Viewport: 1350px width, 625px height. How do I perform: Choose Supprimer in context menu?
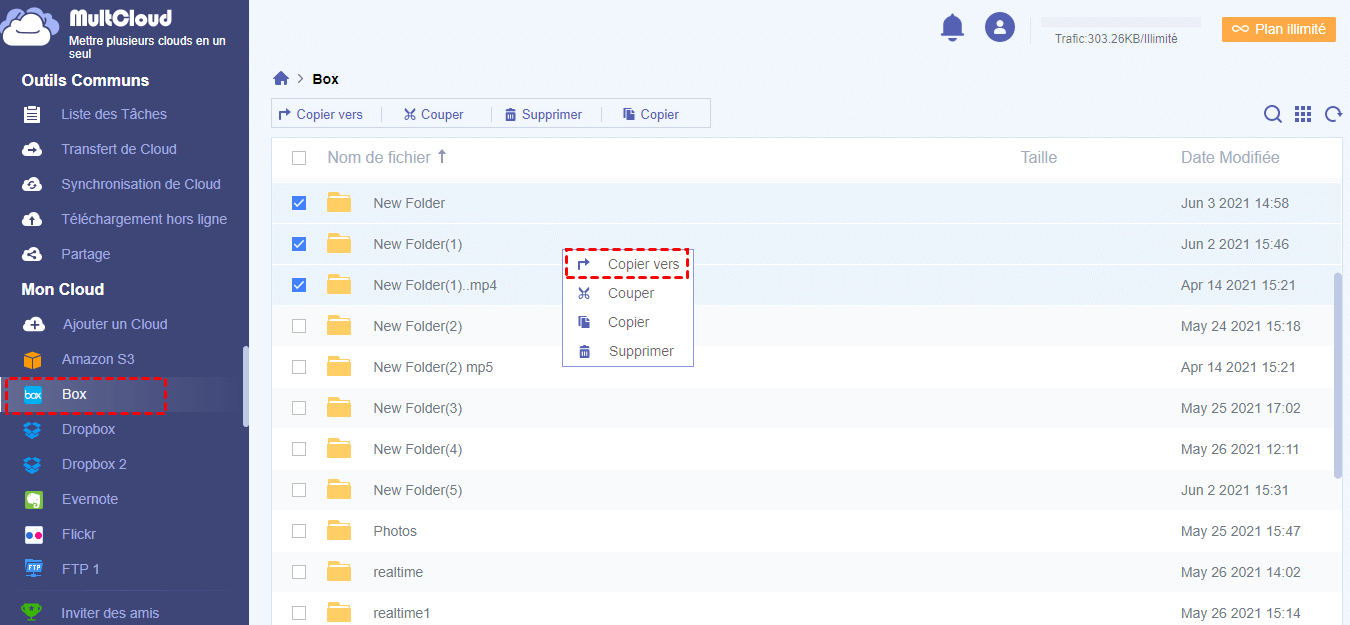[628, 351]
